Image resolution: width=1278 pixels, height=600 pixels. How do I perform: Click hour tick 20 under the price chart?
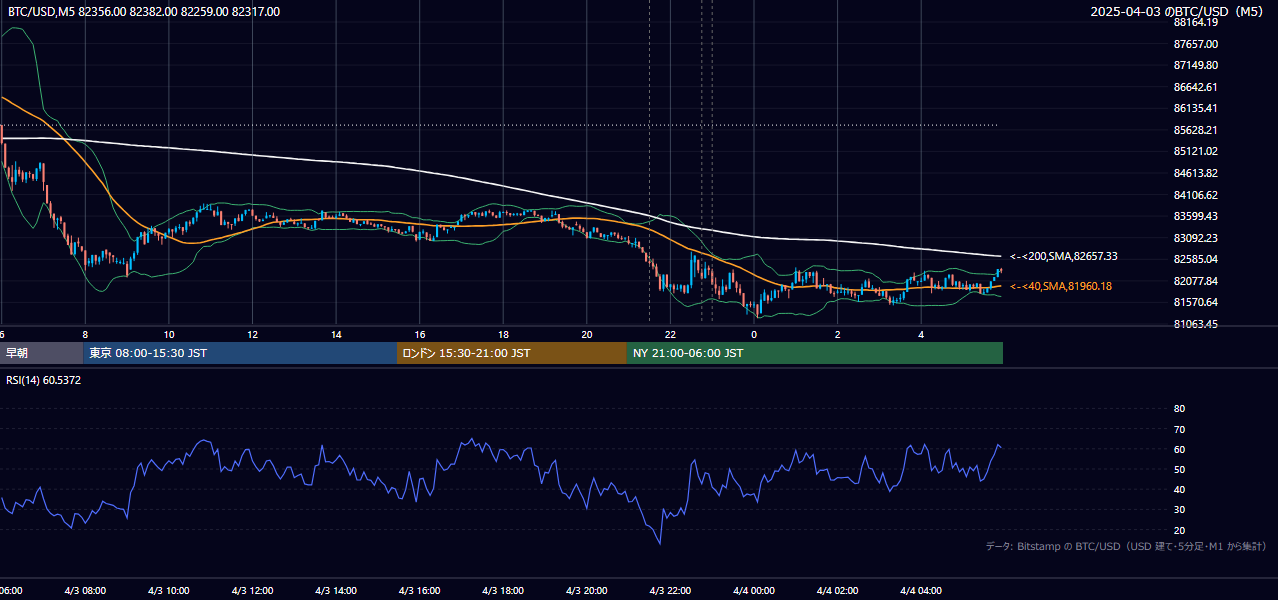(587, 334)
